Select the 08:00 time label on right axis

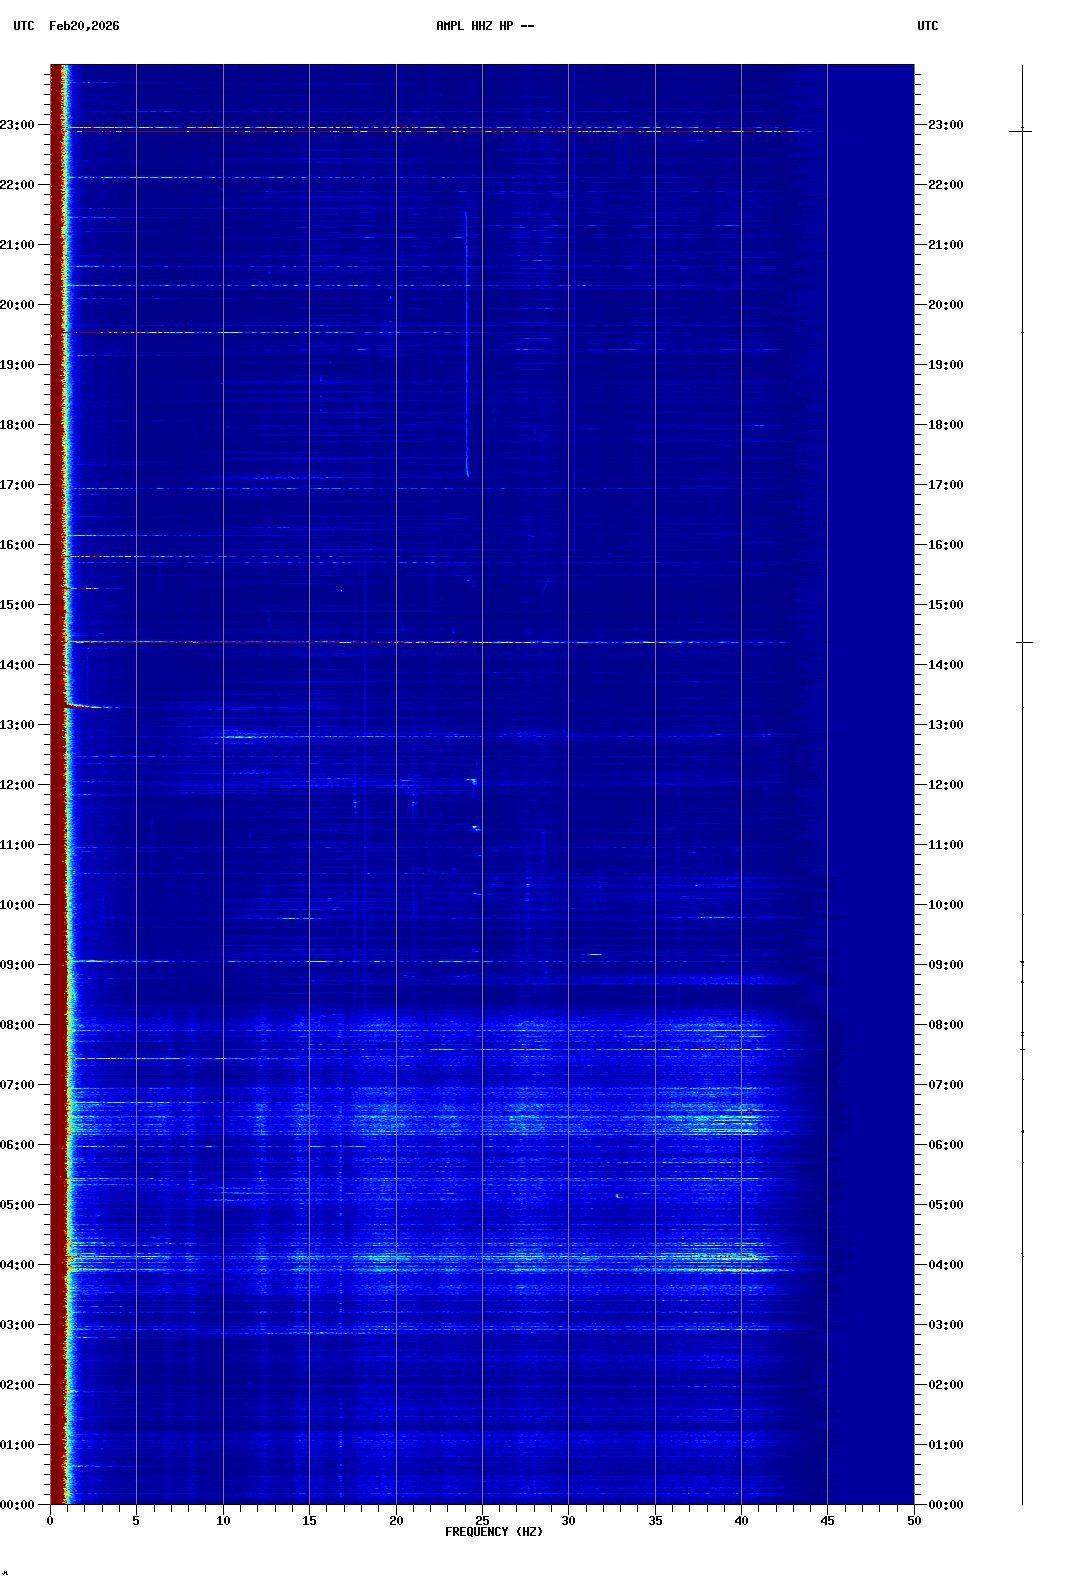[x=945, y=1025]
